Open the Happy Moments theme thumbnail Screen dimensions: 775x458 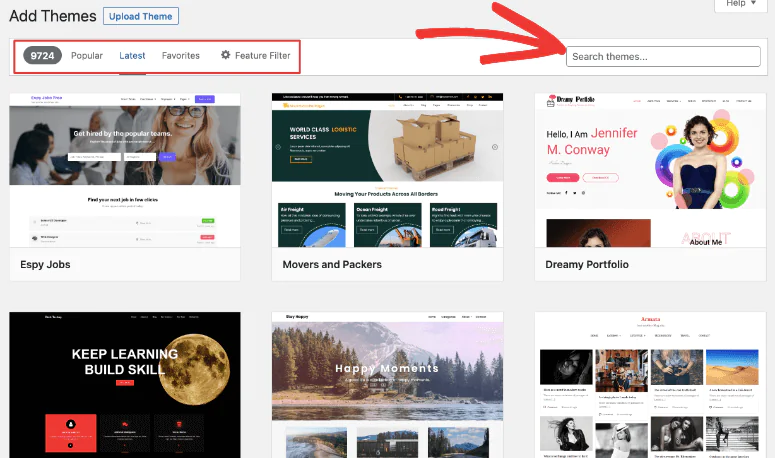[x=388, y=385]
